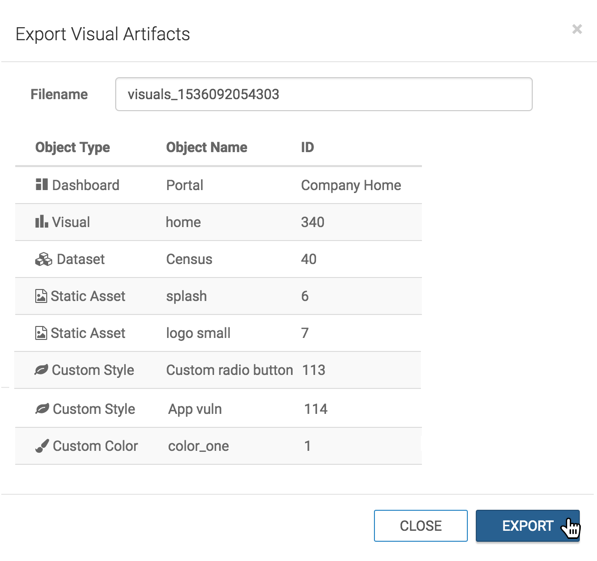Image resolution: width=597 pixels, height=561 pixels.
Task: Click the CLOSE button
Action: [x=421, y=526]
